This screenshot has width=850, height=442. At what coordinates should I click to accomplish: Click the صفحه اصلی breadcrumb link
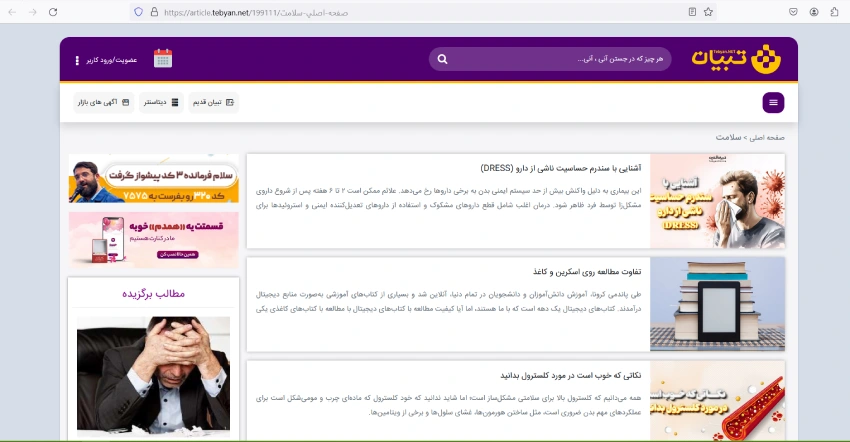767,137
